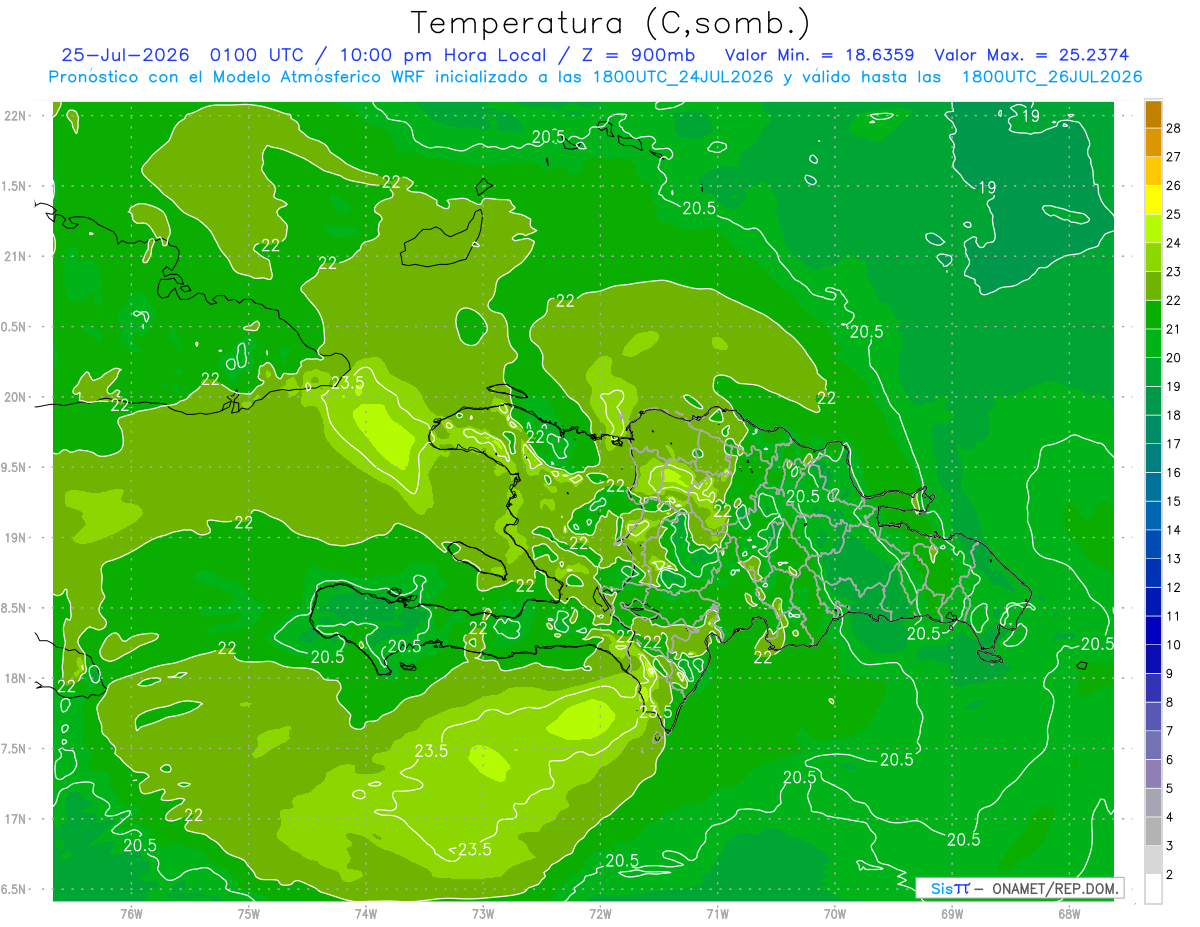
Task: Select the '1800UTC_26JUL2026' valid-until text
Action: [x=1052, y=77]
